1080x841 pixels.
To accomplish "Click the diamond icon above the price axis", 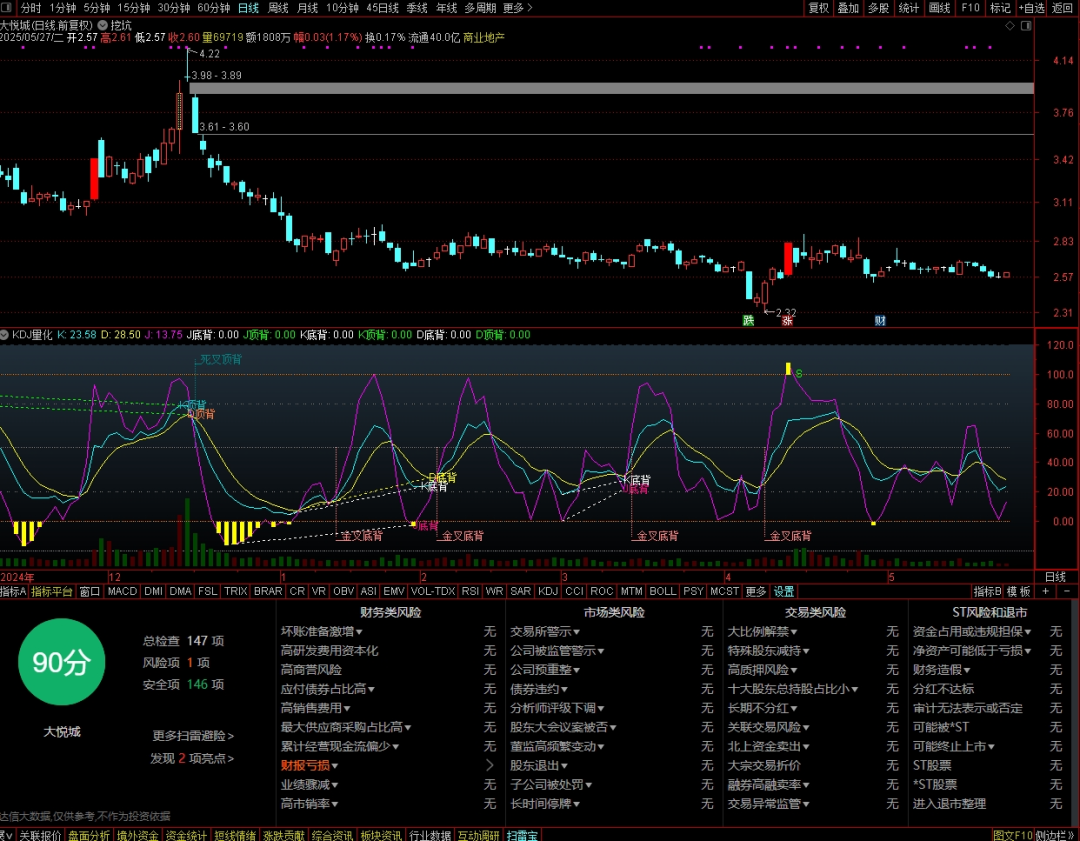I will [x=1010, y=25].
